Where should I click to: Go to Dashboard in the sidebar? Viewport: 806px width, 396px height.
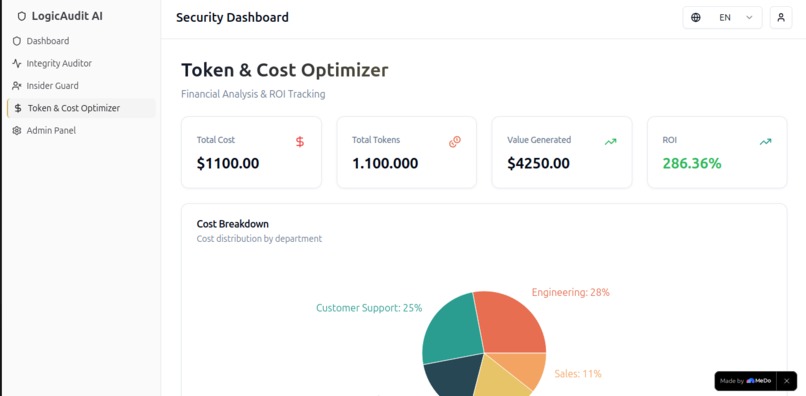[81, 41]
